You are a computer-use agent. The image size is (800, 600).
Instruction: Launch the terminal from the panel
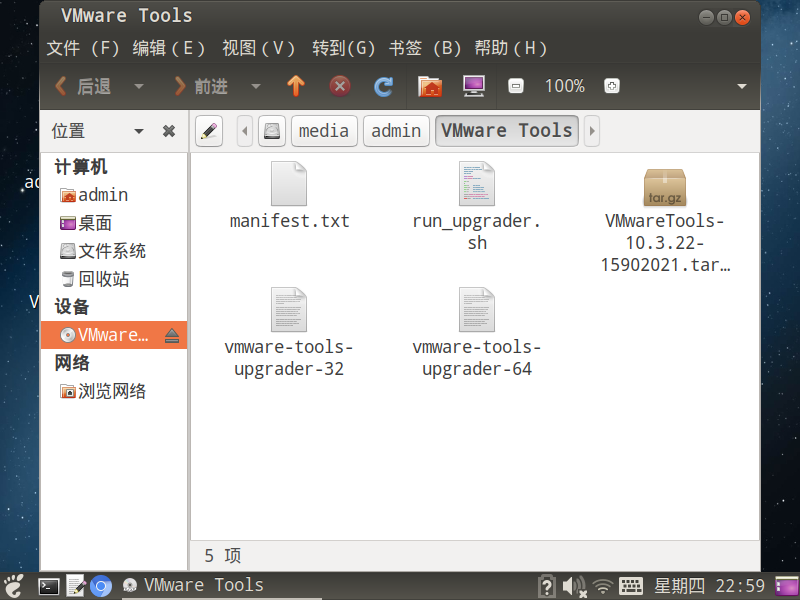pyautogui.click(x=49, y=587)
